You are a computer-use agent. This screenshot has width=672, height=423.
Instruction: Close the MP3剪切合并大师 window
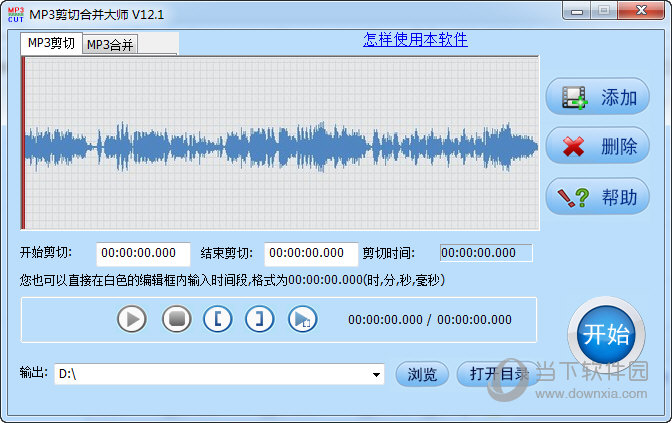[x=641, y=11]
